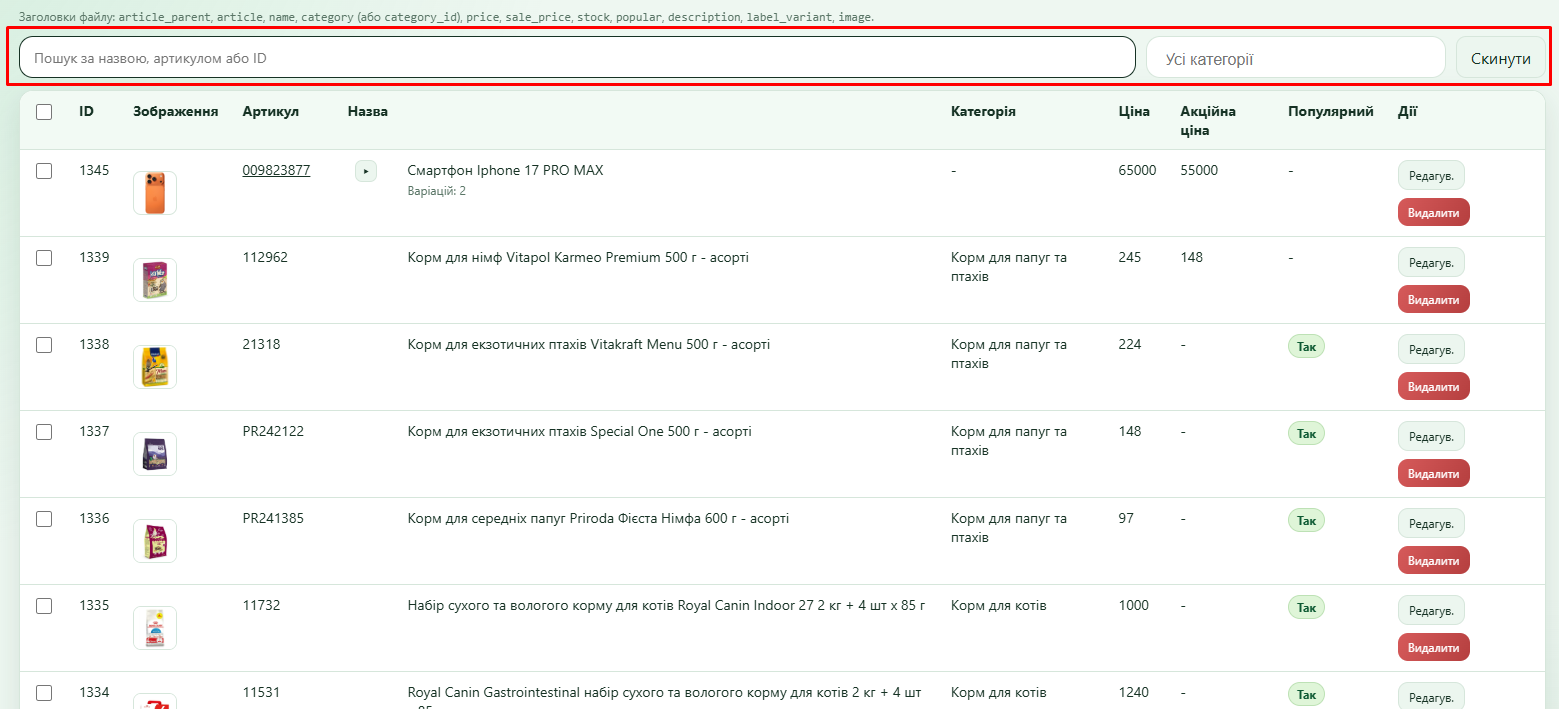1559x709 pixels.
Task: Edit the Priroda Фієста Німфа product
Action: pyautogui.click(x=1431, y=524)
